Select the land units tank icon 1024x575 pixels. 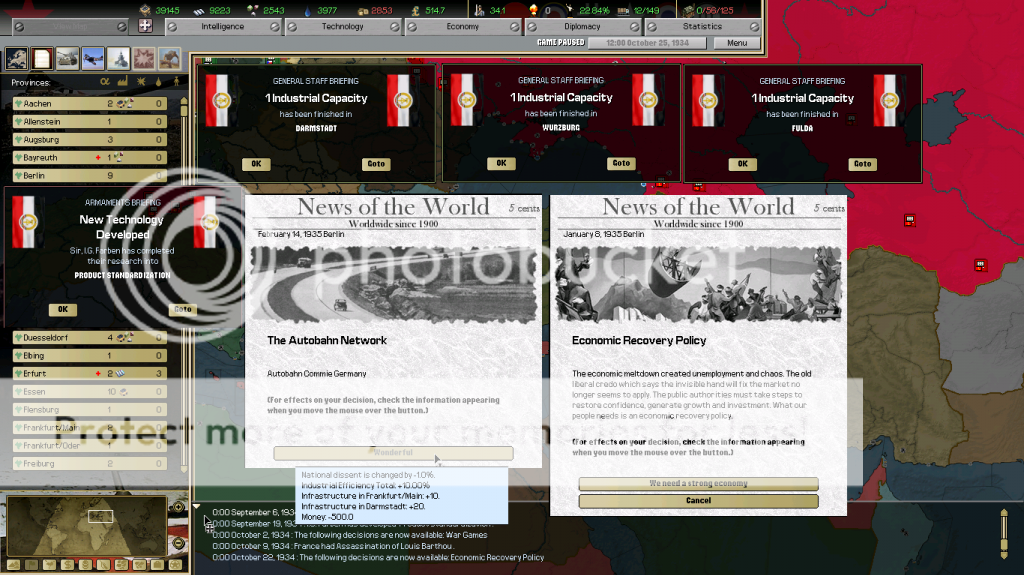pos(67,59)
